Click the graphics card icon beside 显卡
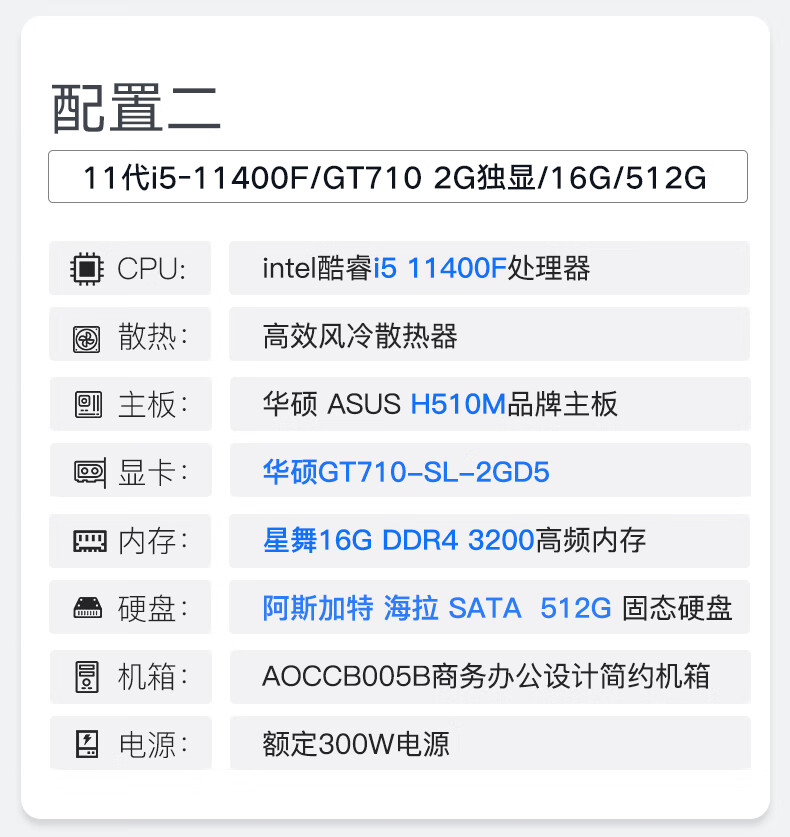790x837 pixels. point(88,473)
